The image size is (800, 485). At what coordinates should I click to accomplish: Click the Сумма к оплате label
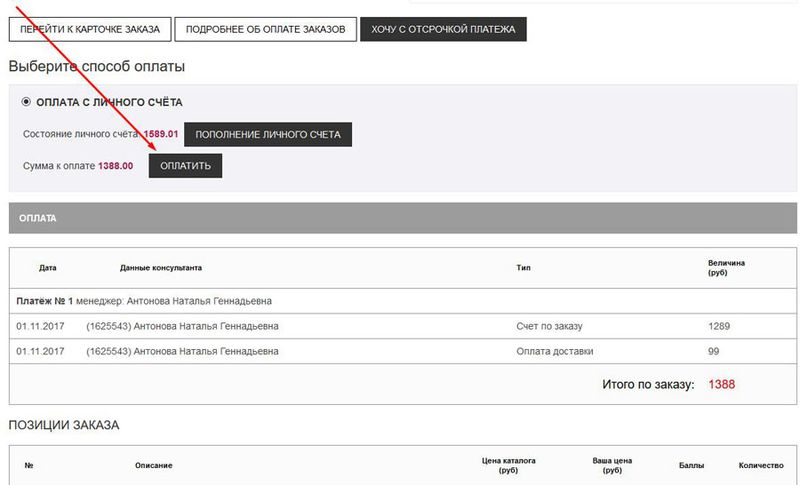click(x=59, y=166)
